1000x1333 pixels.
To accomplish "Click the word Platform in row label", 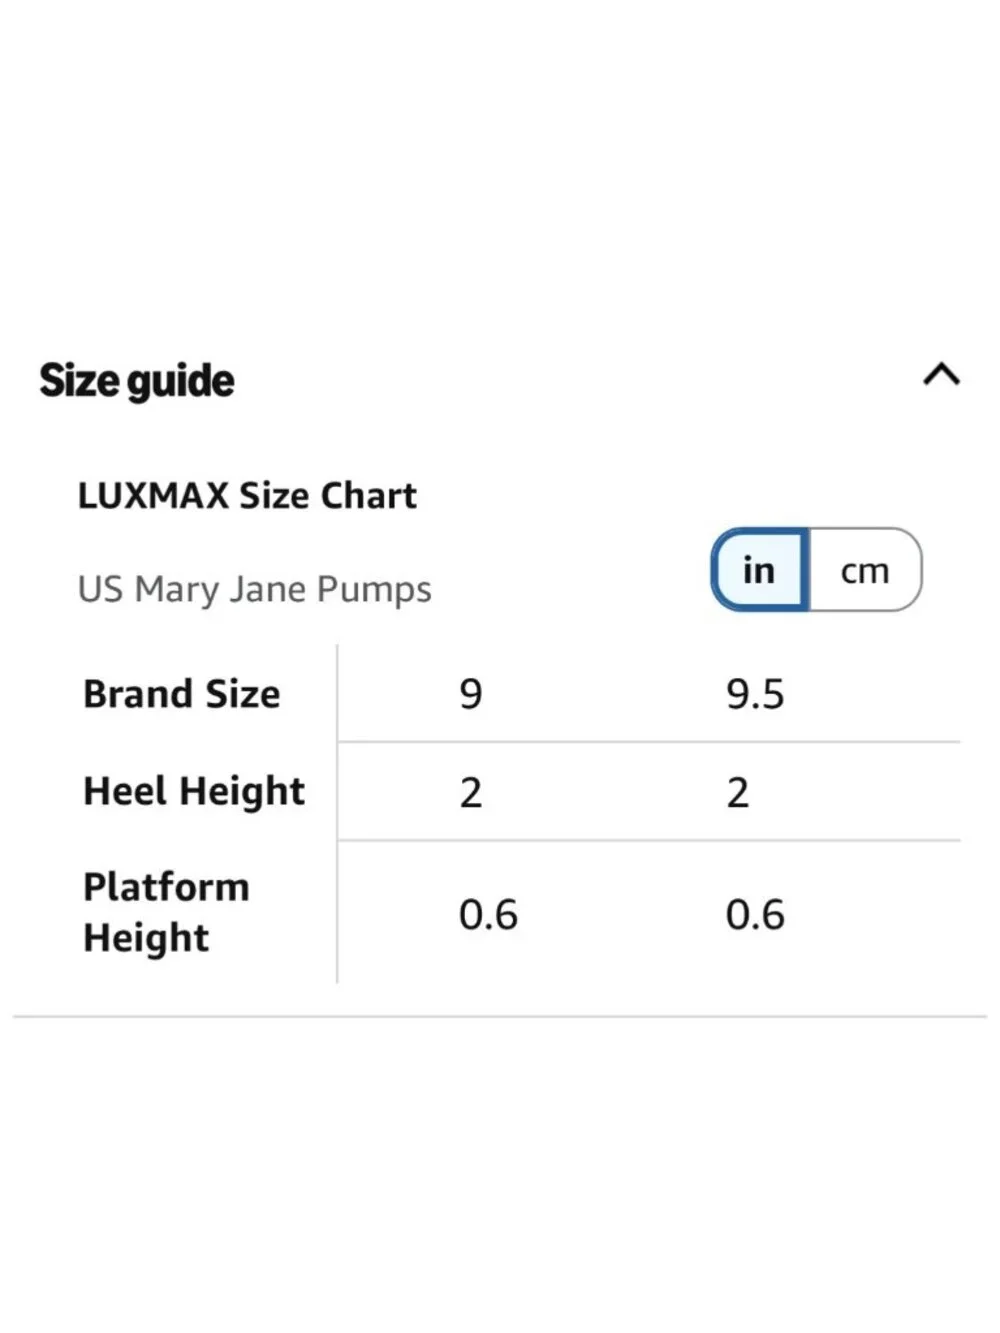I will 166,887.
